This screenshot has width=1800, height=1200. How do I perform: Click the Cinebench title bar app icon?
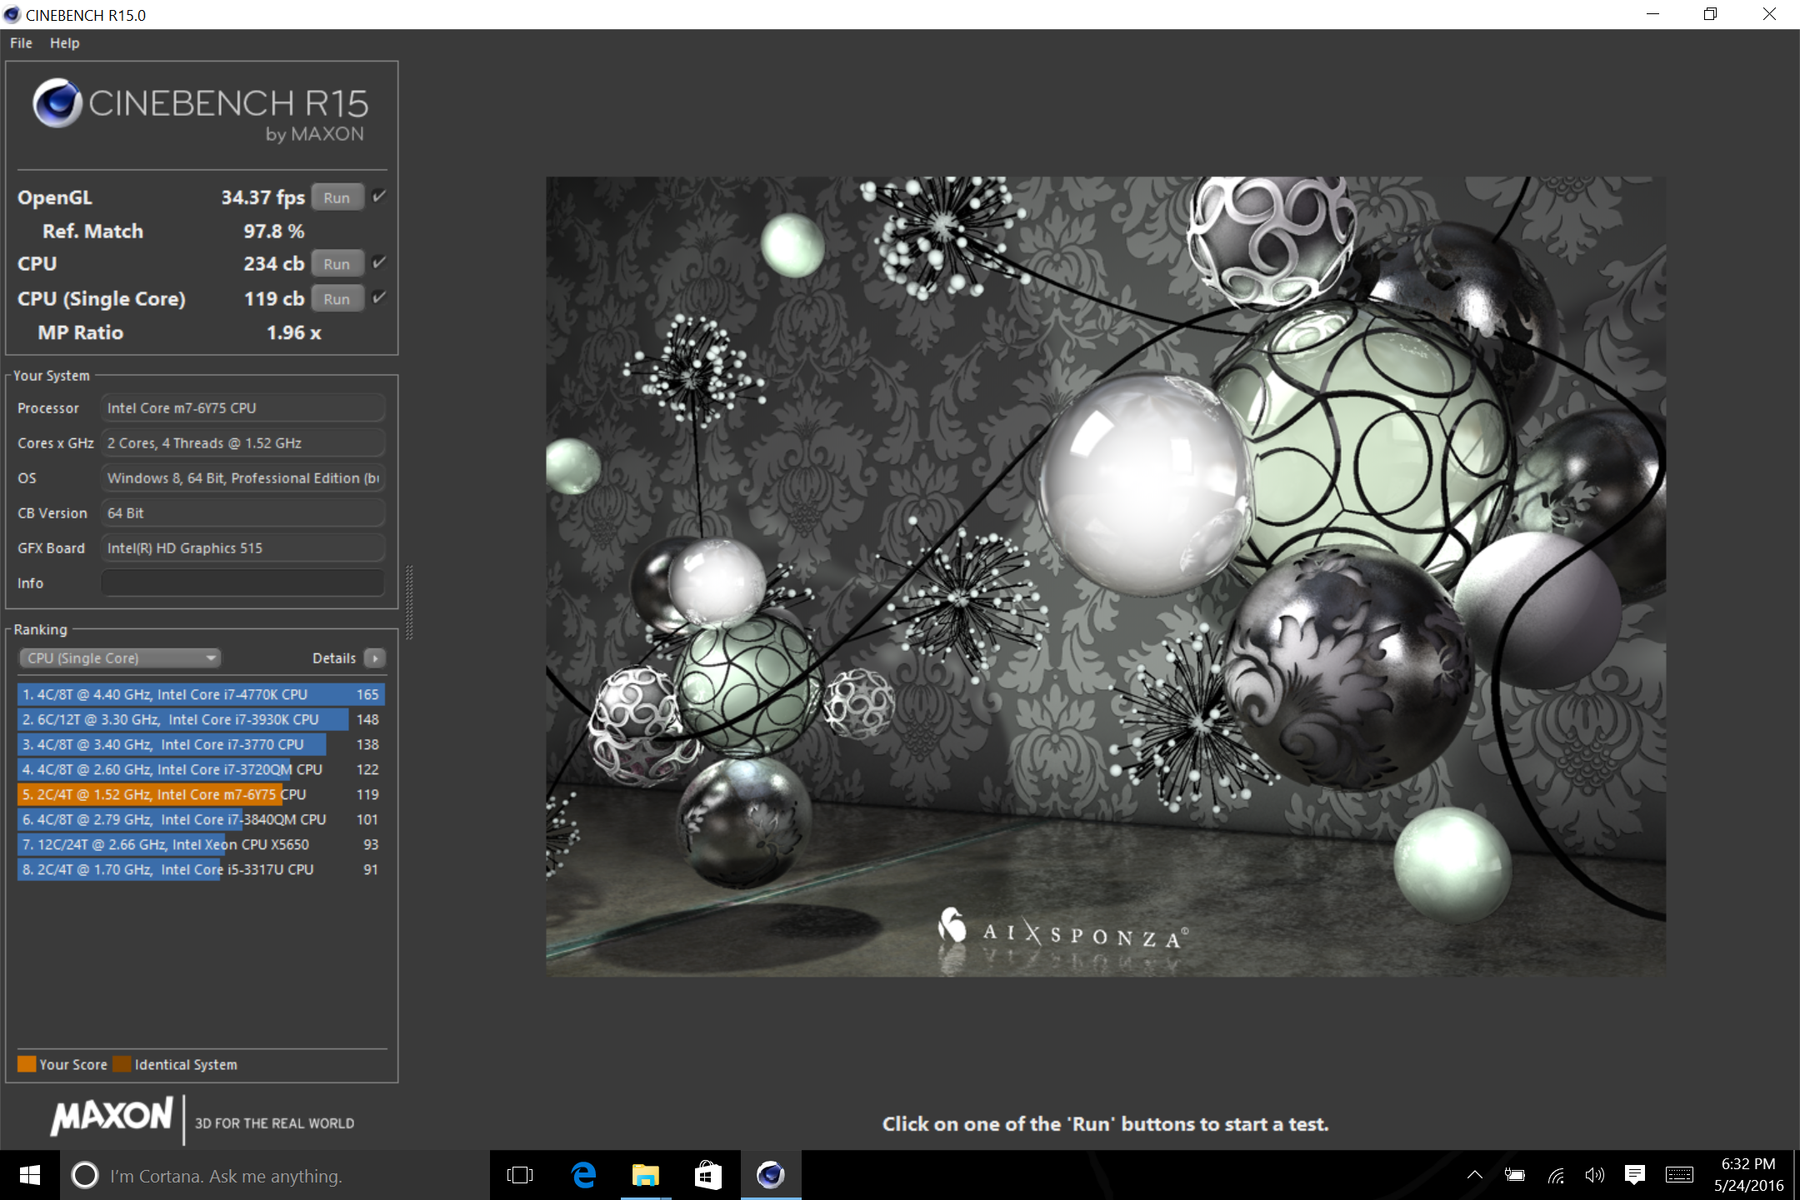coord(12,15)
